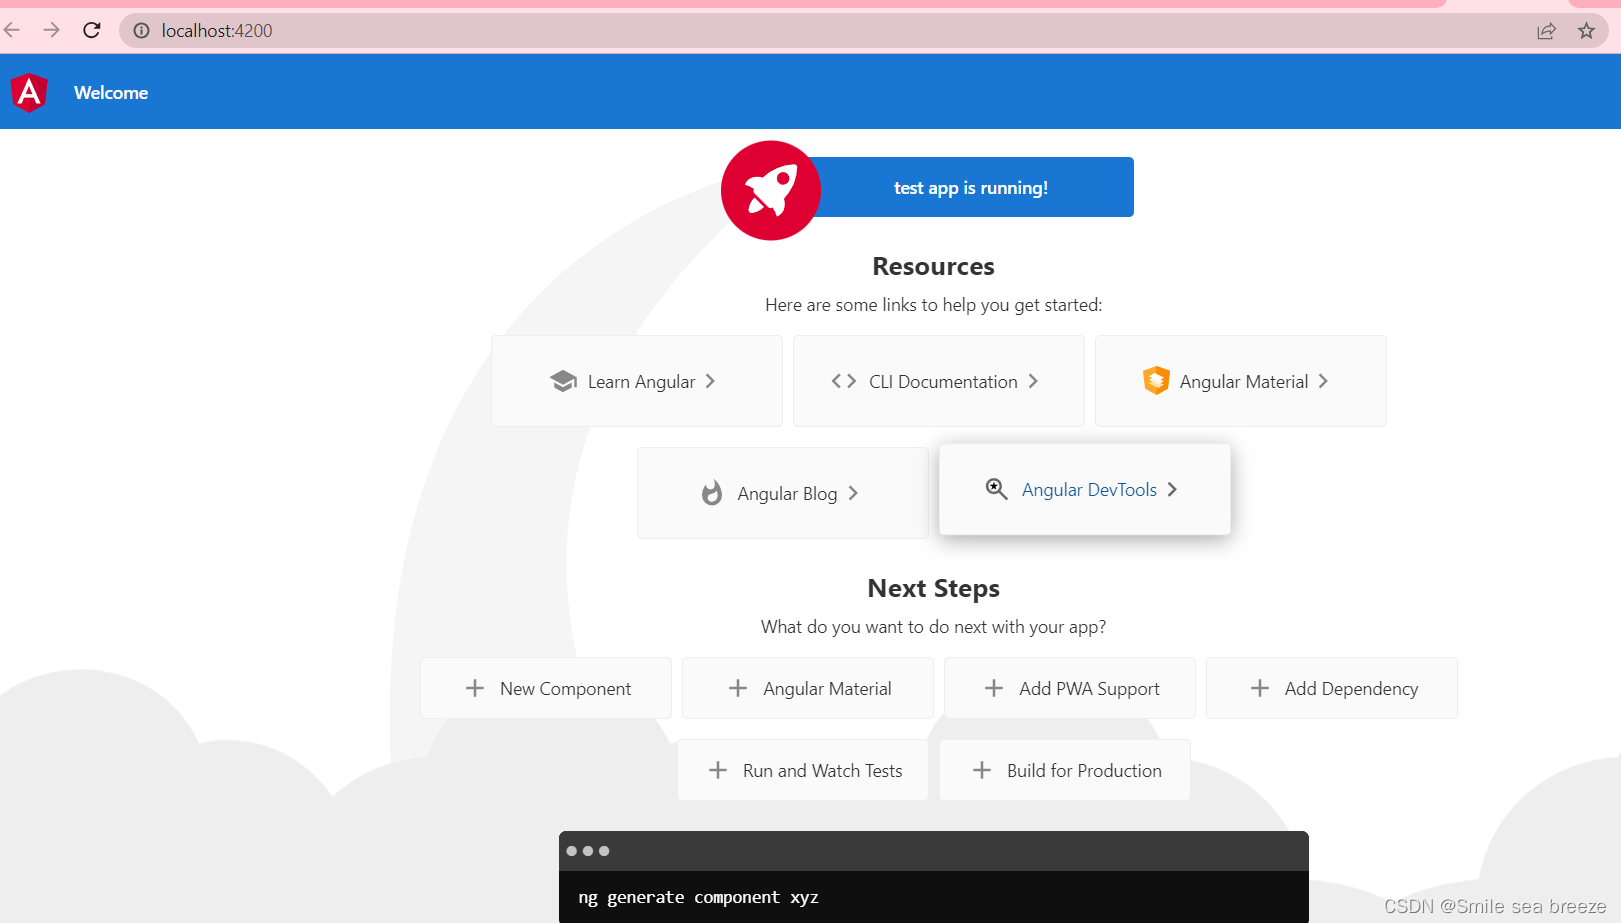Click the chevron after CLI Documentation

click(1033, 381)
